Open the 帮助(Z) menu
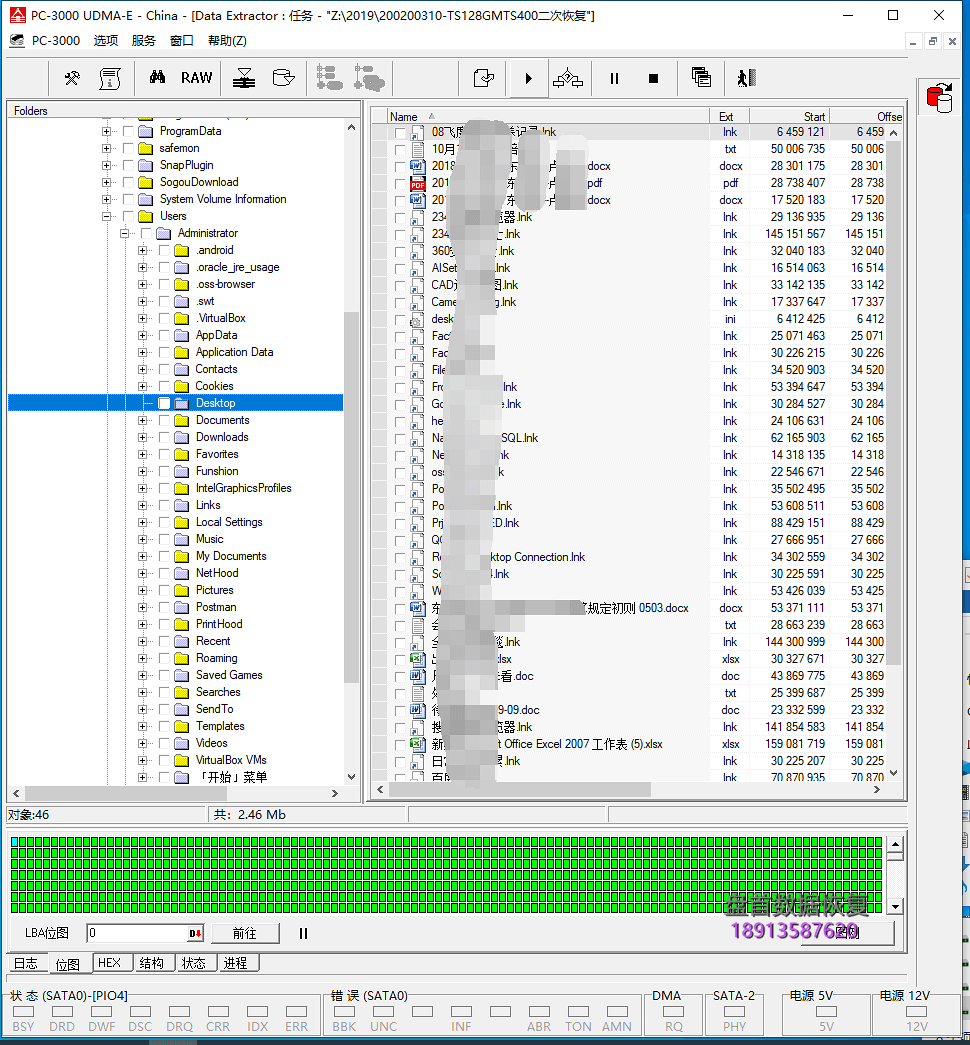The height and width of the screenshot is (1045, 970). 227,41
